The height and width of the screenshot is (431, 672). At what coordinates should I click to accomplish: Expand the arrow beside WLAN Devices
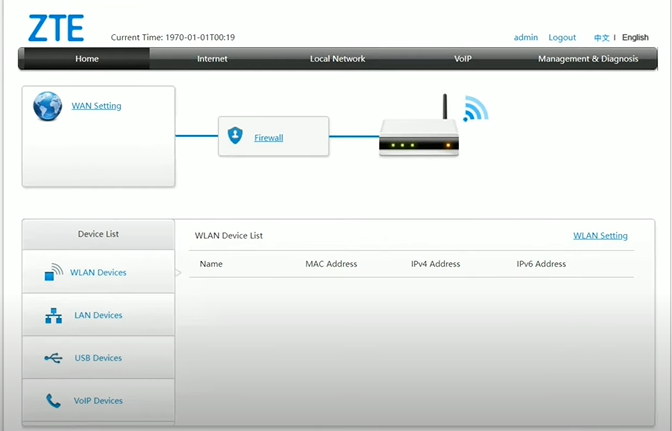pos(179,272)
